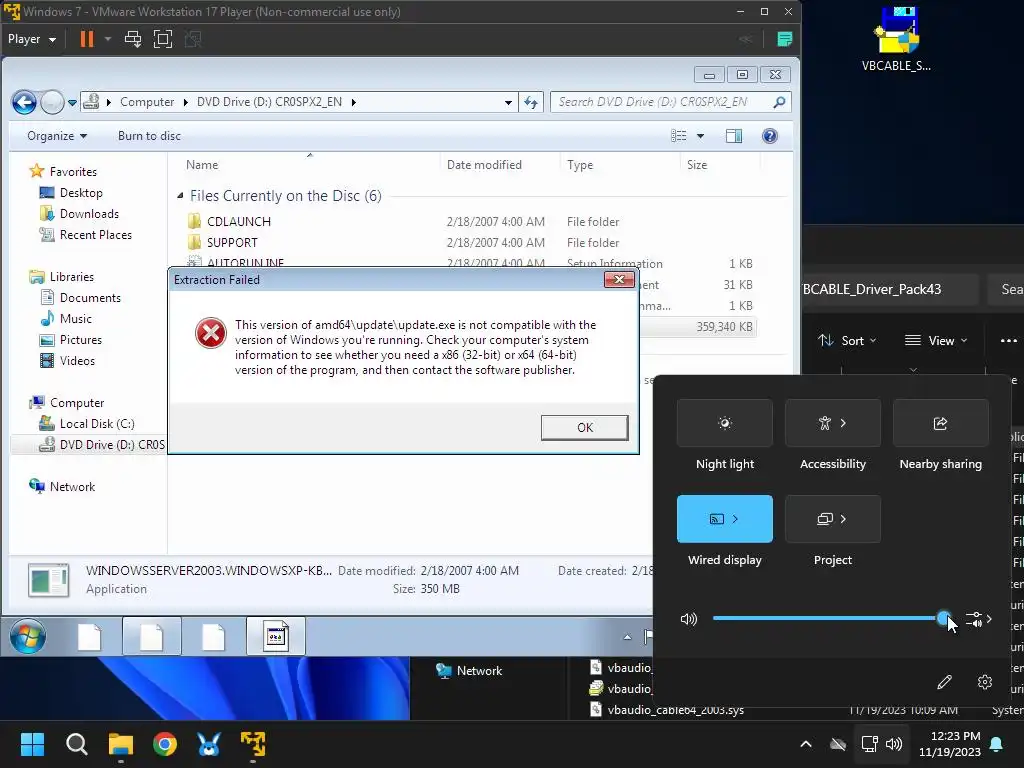Select the SUPPORT folder
Viewport: 1024px width, 768px height.
click(232, 242)
